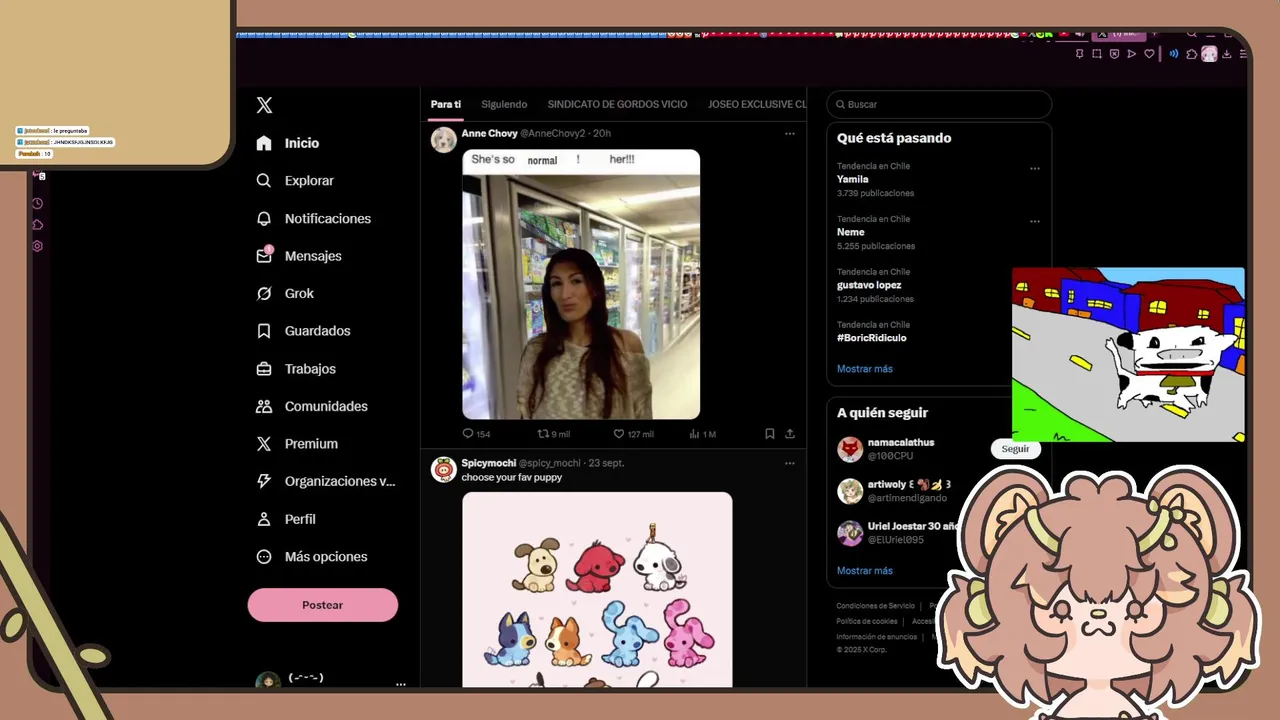Open namacalathus suggested account
This screenshot has width=1280, height=720.
pyautogui.click(x=901, y=442)
